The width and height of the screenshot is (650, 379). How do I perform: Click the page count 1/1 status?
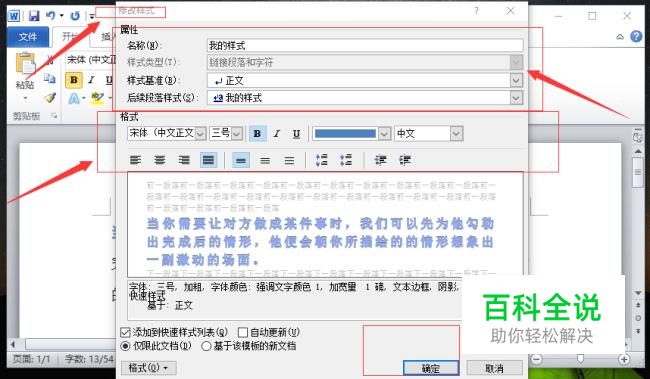pos(31,359)
